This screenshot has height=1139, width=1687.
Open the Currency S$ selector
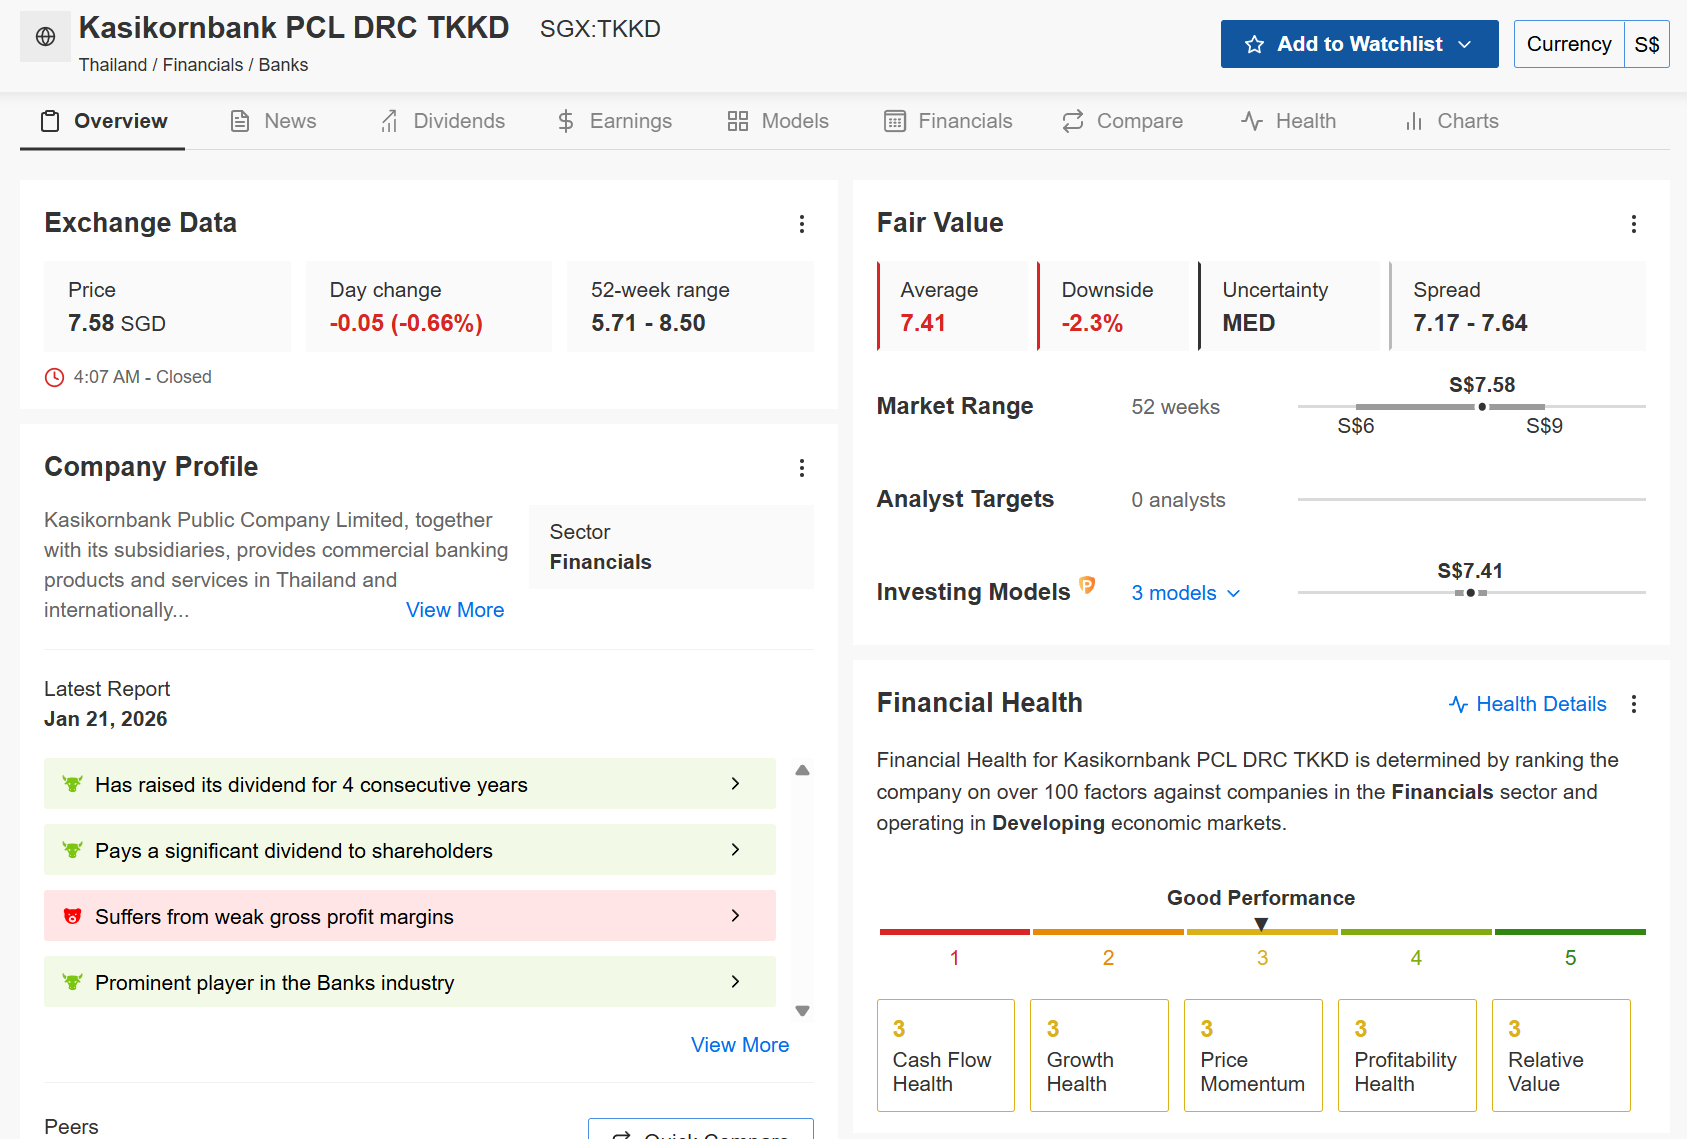(x=1592, y=45)
